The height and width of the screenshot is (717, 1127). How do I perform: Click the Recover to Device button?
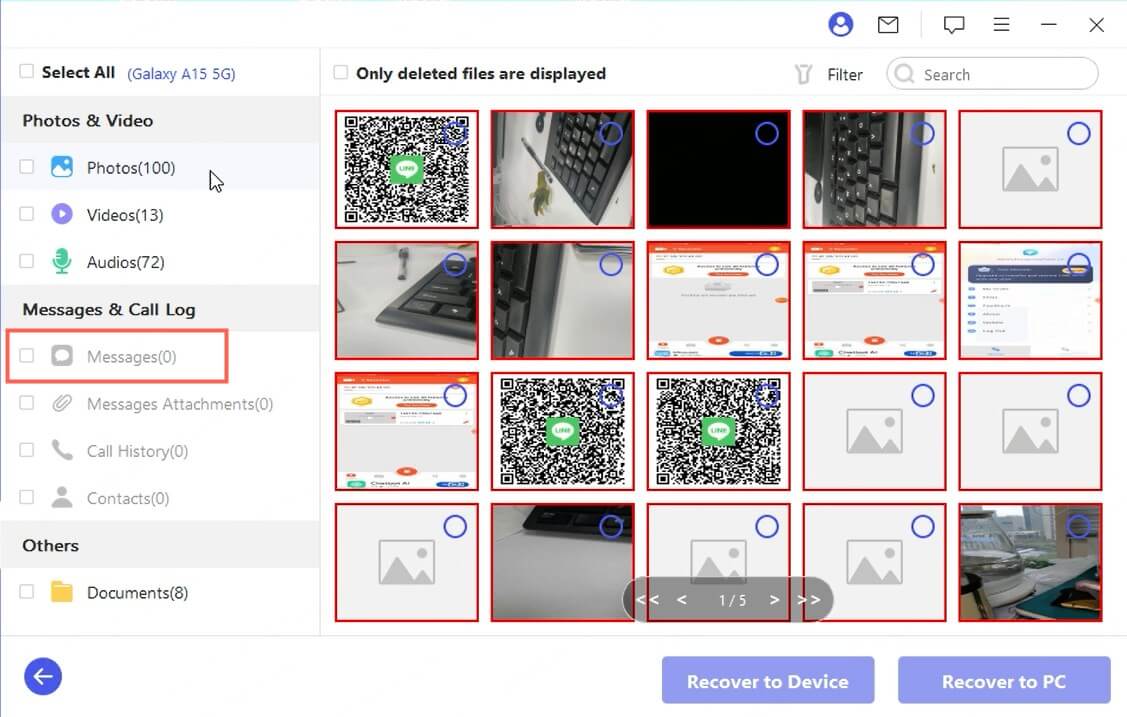click(768, 680)
